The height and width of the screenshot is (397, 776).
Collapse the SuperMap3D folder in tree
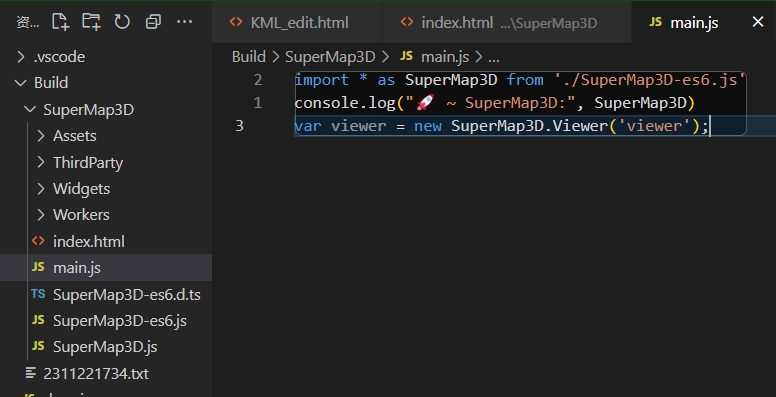pos(106,109)
